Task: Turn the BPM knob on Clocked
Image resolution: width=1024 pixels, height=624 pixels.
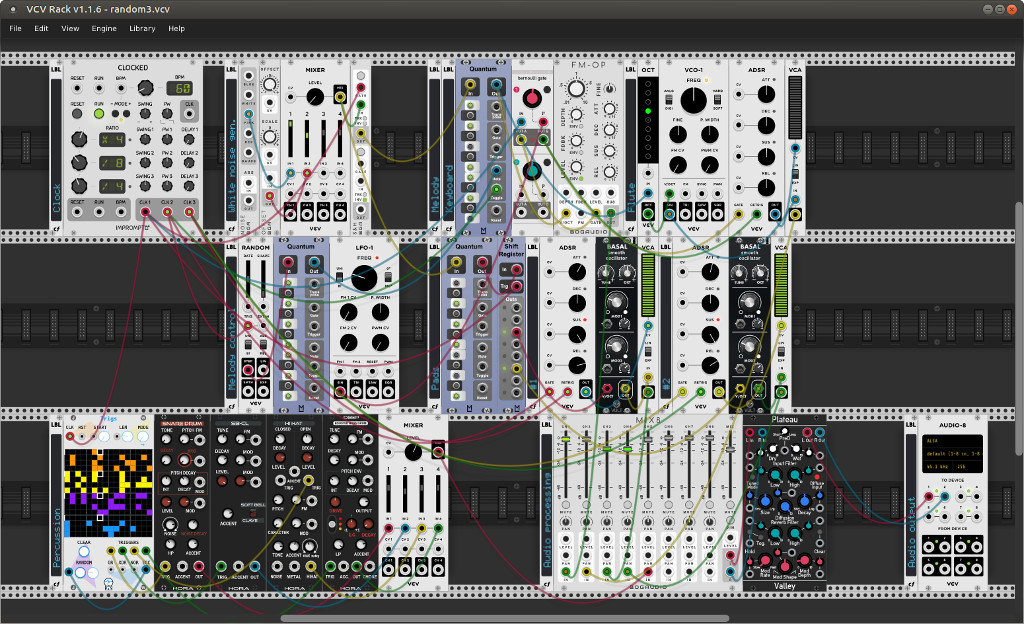Action: 145,87
